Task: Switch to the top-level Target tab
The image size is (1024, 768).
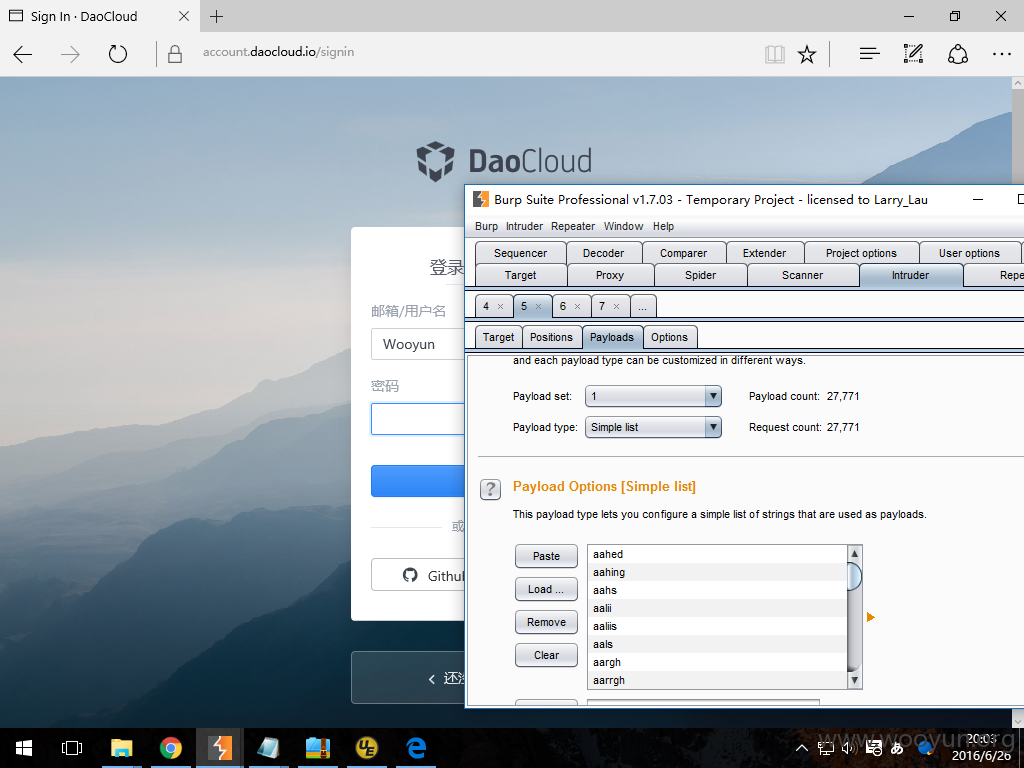Action: coord(520,275)
